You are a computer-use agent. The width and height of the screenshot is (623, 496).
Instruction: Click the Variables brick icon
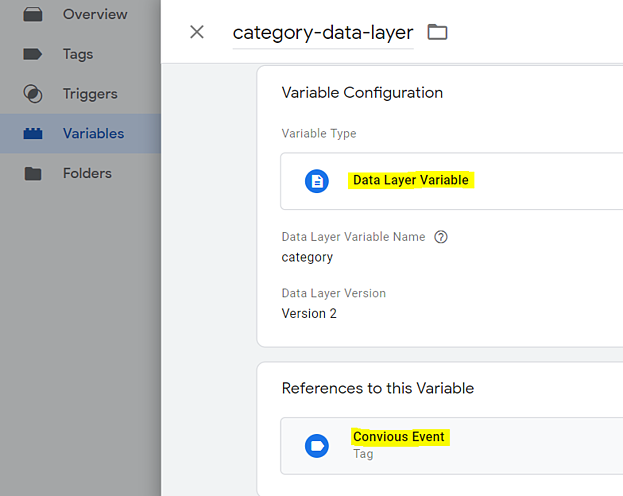point(33,133)
